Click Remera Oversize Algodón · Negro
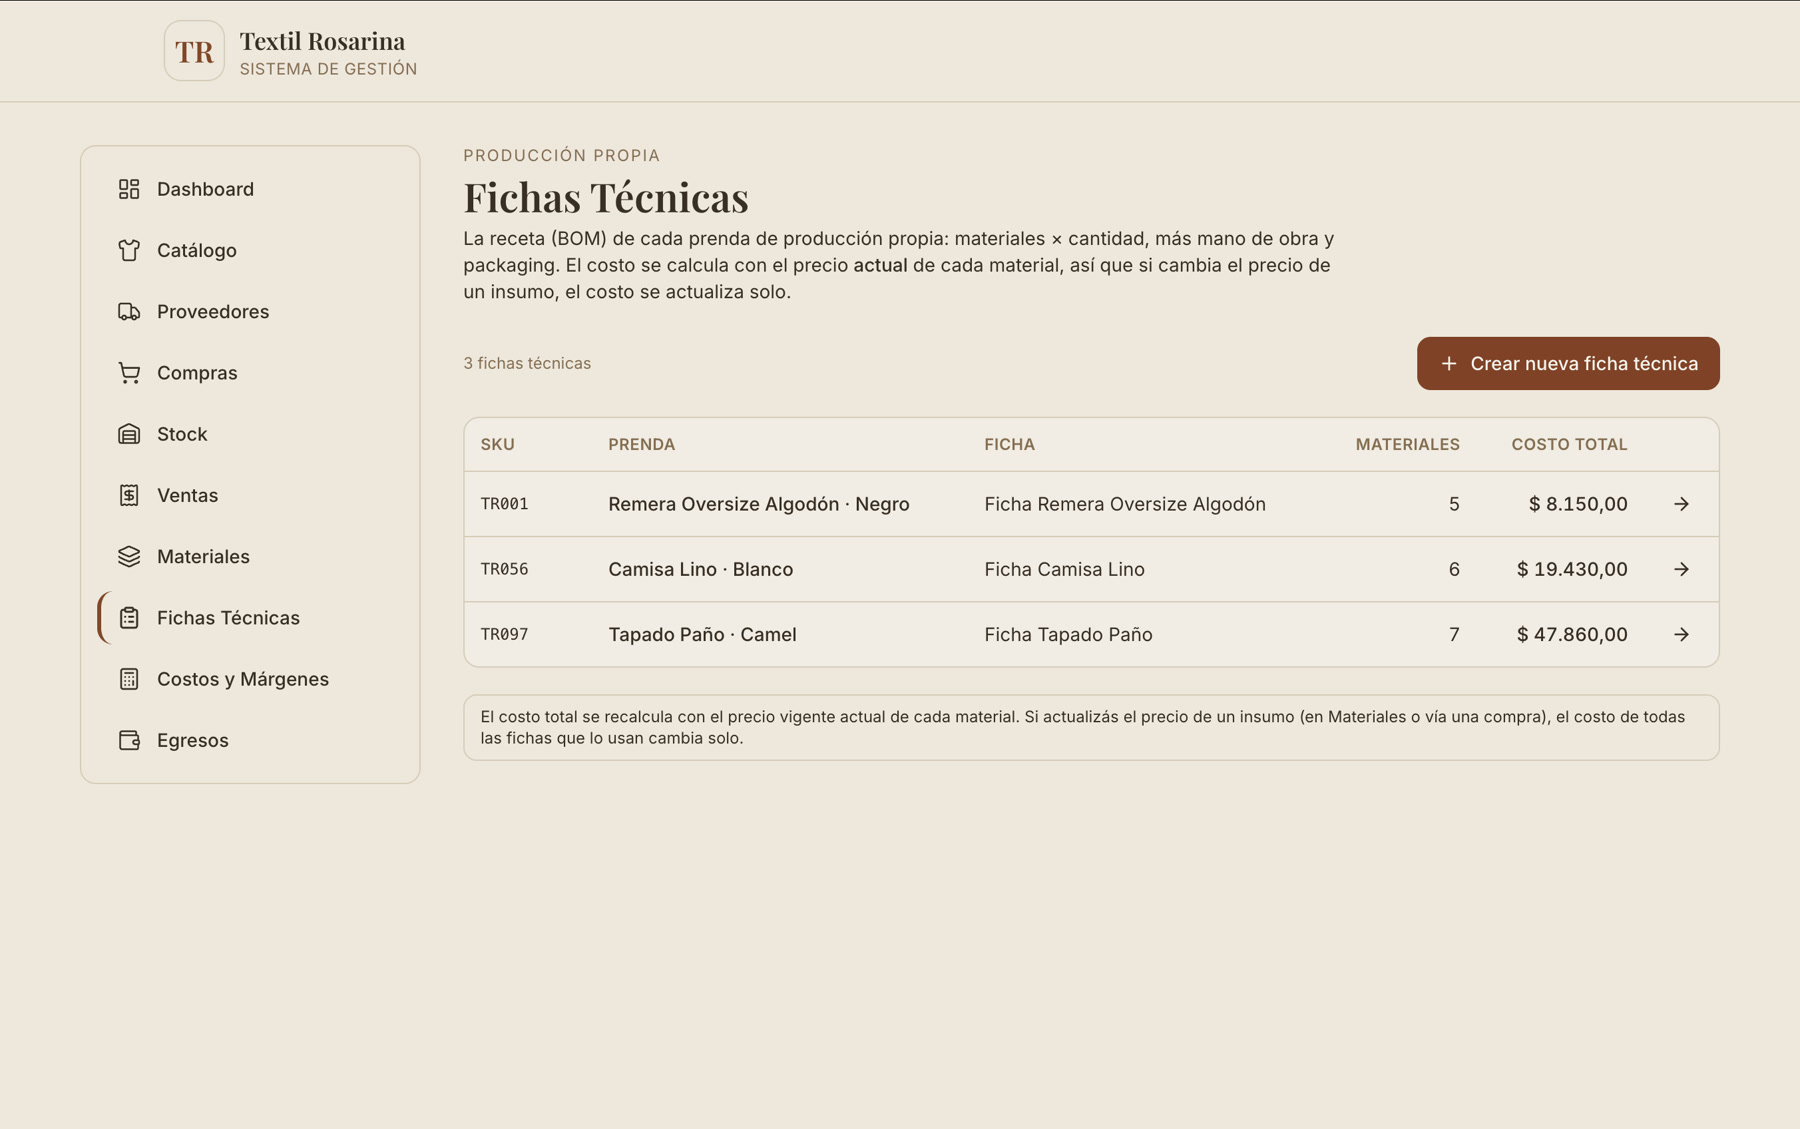Screen dimensions: 1800x1129 (758, 504)
